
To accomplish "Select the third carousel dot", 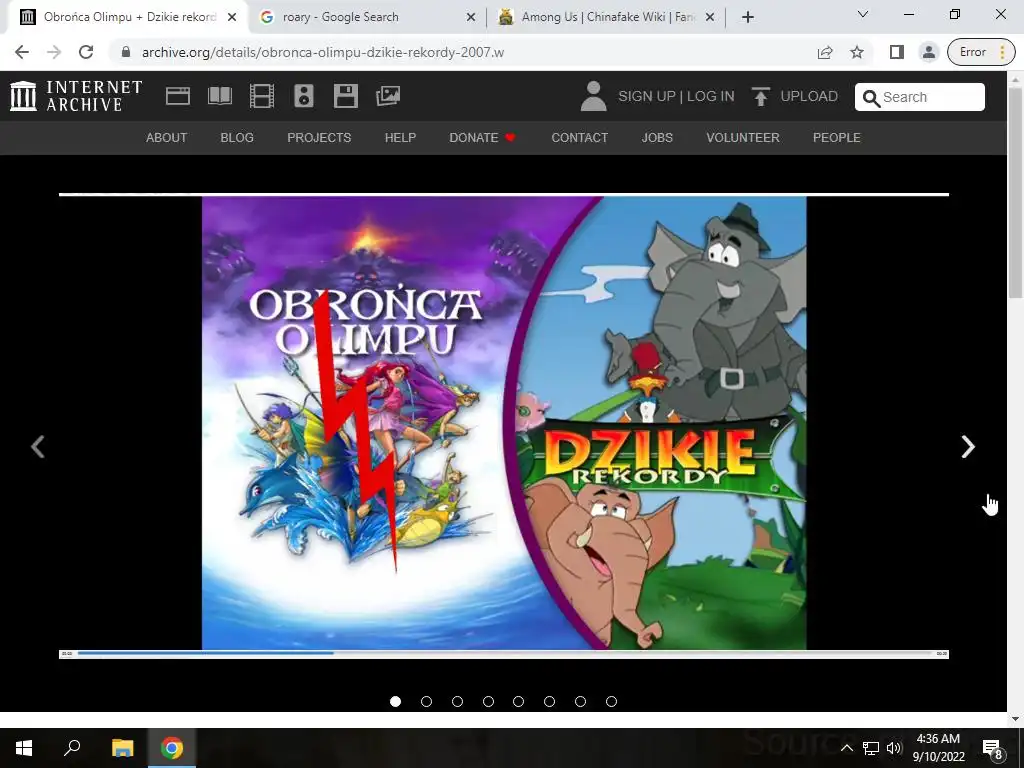I will 457,701.
